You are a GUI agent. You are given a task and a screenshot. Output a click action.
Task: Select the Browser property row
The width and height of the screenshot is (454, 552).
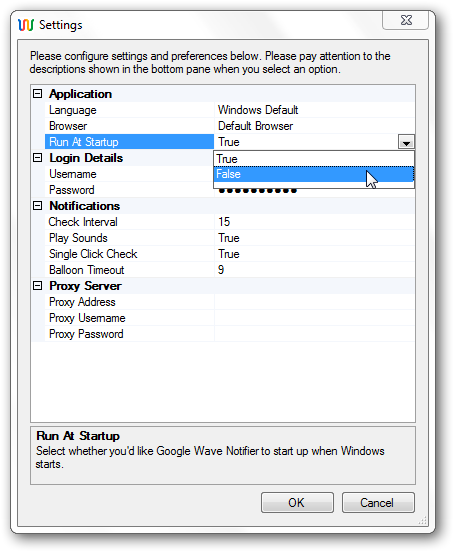pyautogui.click(x=230, y=126)
